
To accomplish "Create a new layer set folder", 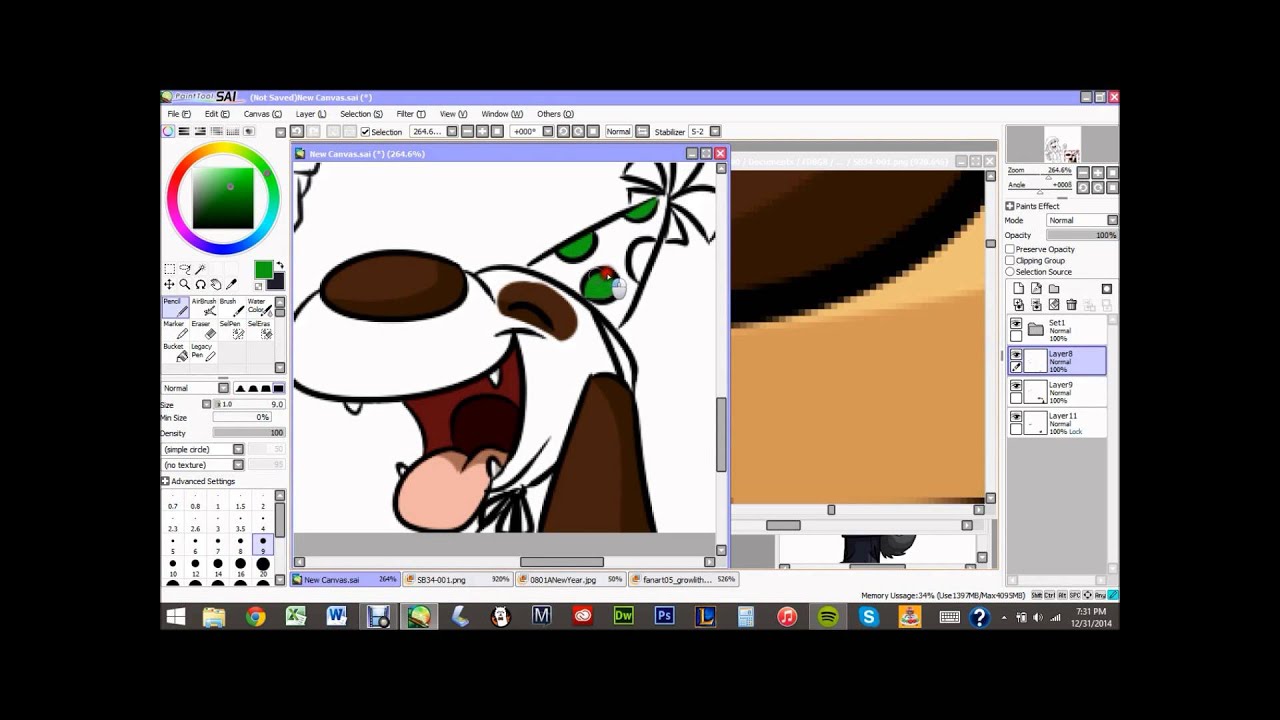I will pos(1054,289).
